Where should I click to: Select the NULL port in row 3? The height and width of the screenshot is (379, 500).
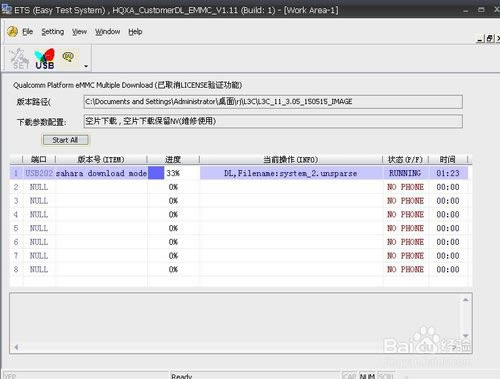click(x=39, y=201)
